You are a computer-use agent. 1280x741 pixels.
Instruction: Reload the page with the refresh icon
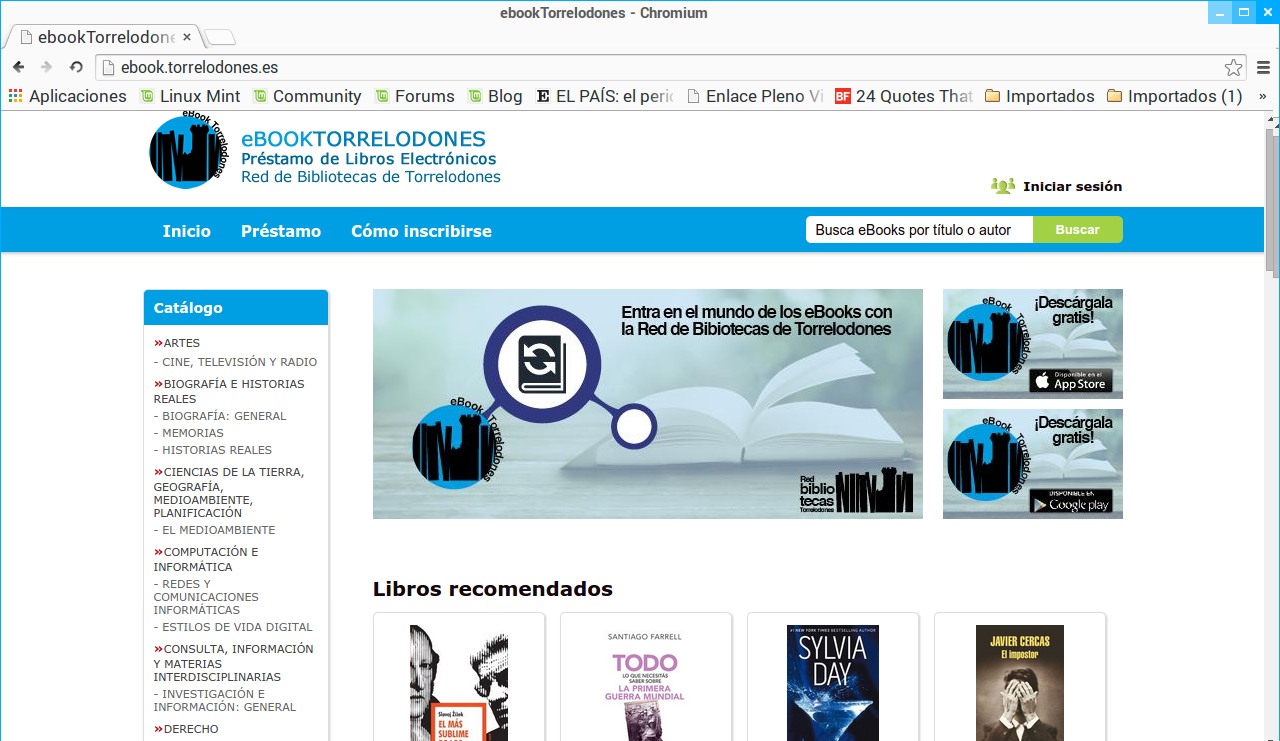[x=76, y=67]
